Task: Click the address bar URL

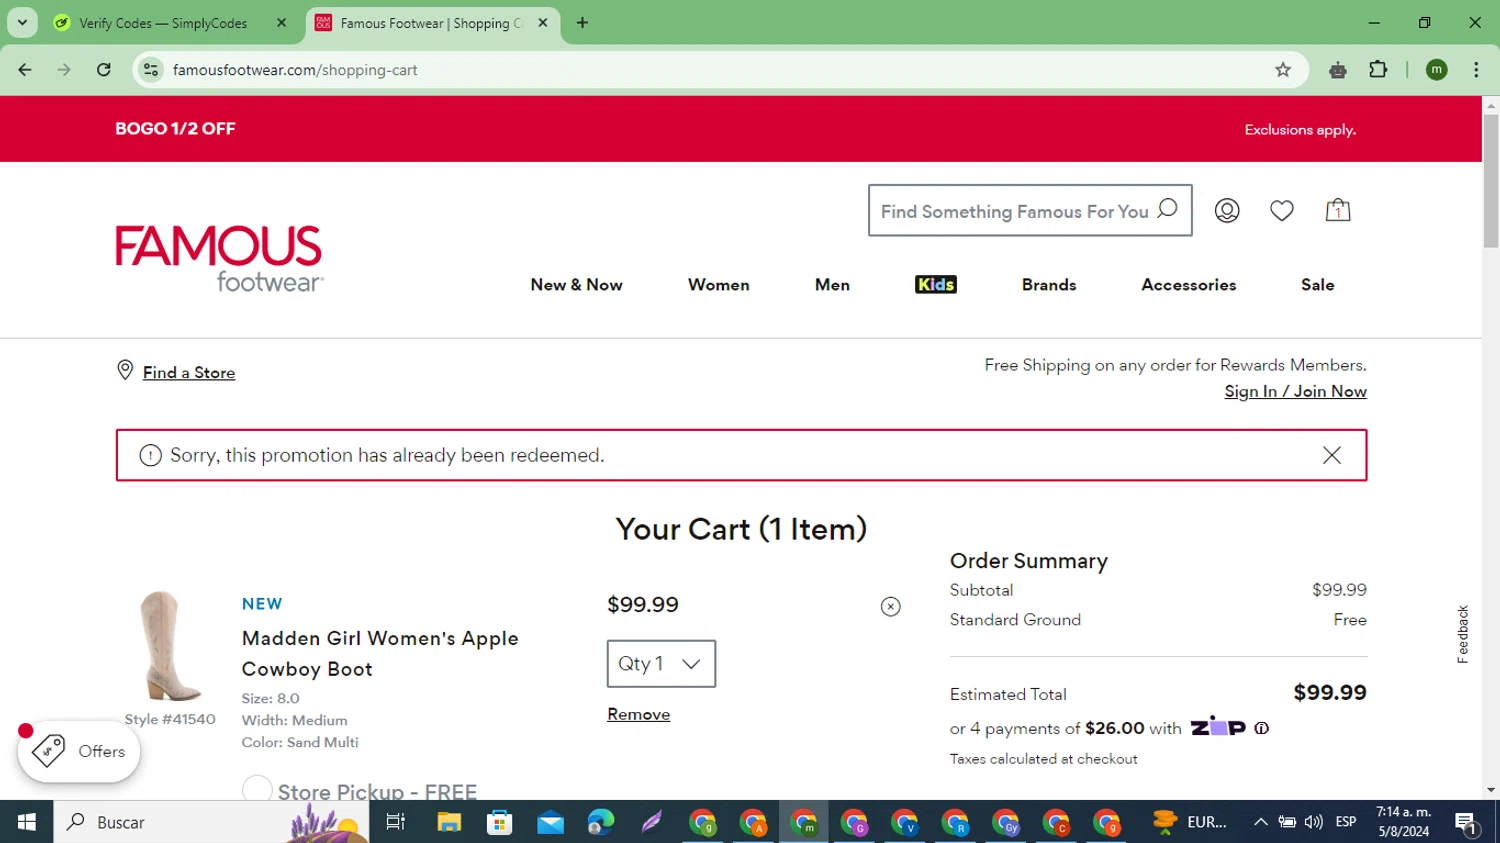Action: click(x=295, y=70)
